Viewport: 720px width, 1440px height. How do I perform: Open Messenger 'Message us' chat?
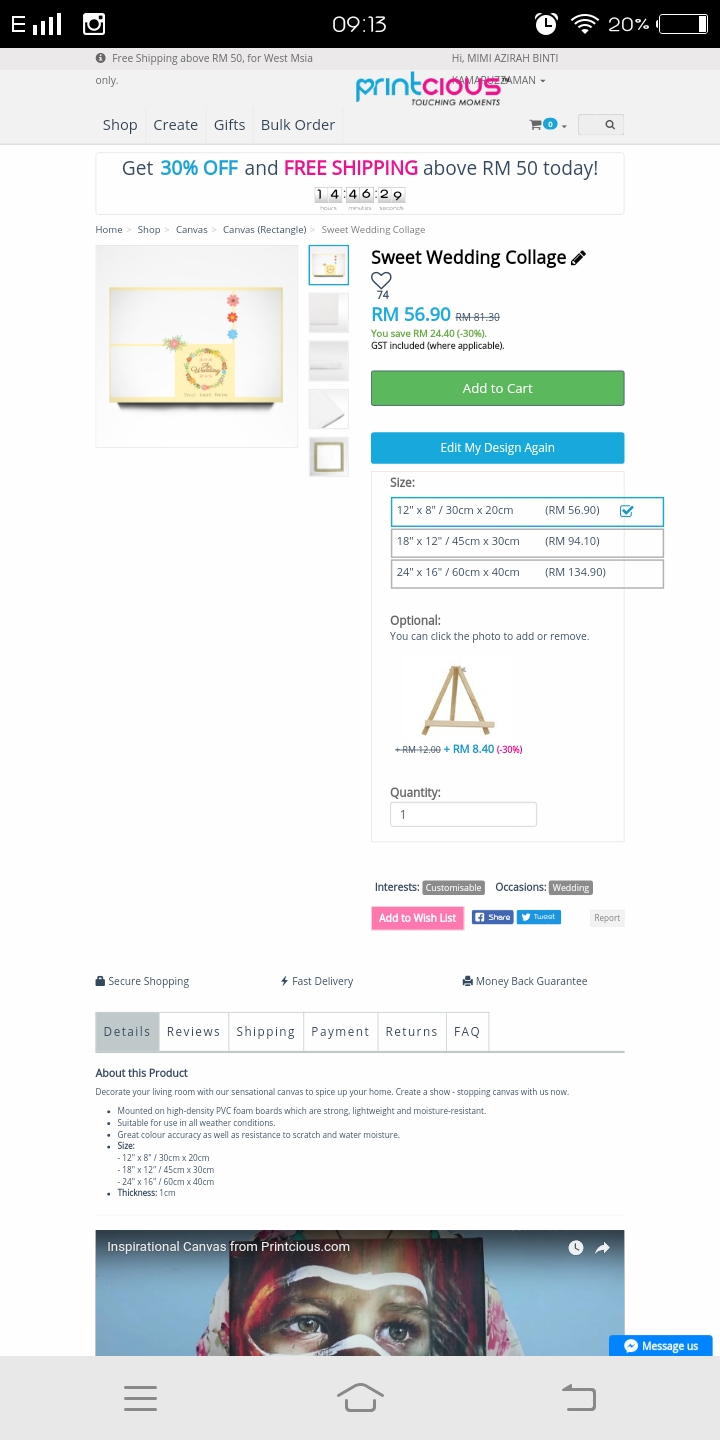click(x=661, y=1346)
